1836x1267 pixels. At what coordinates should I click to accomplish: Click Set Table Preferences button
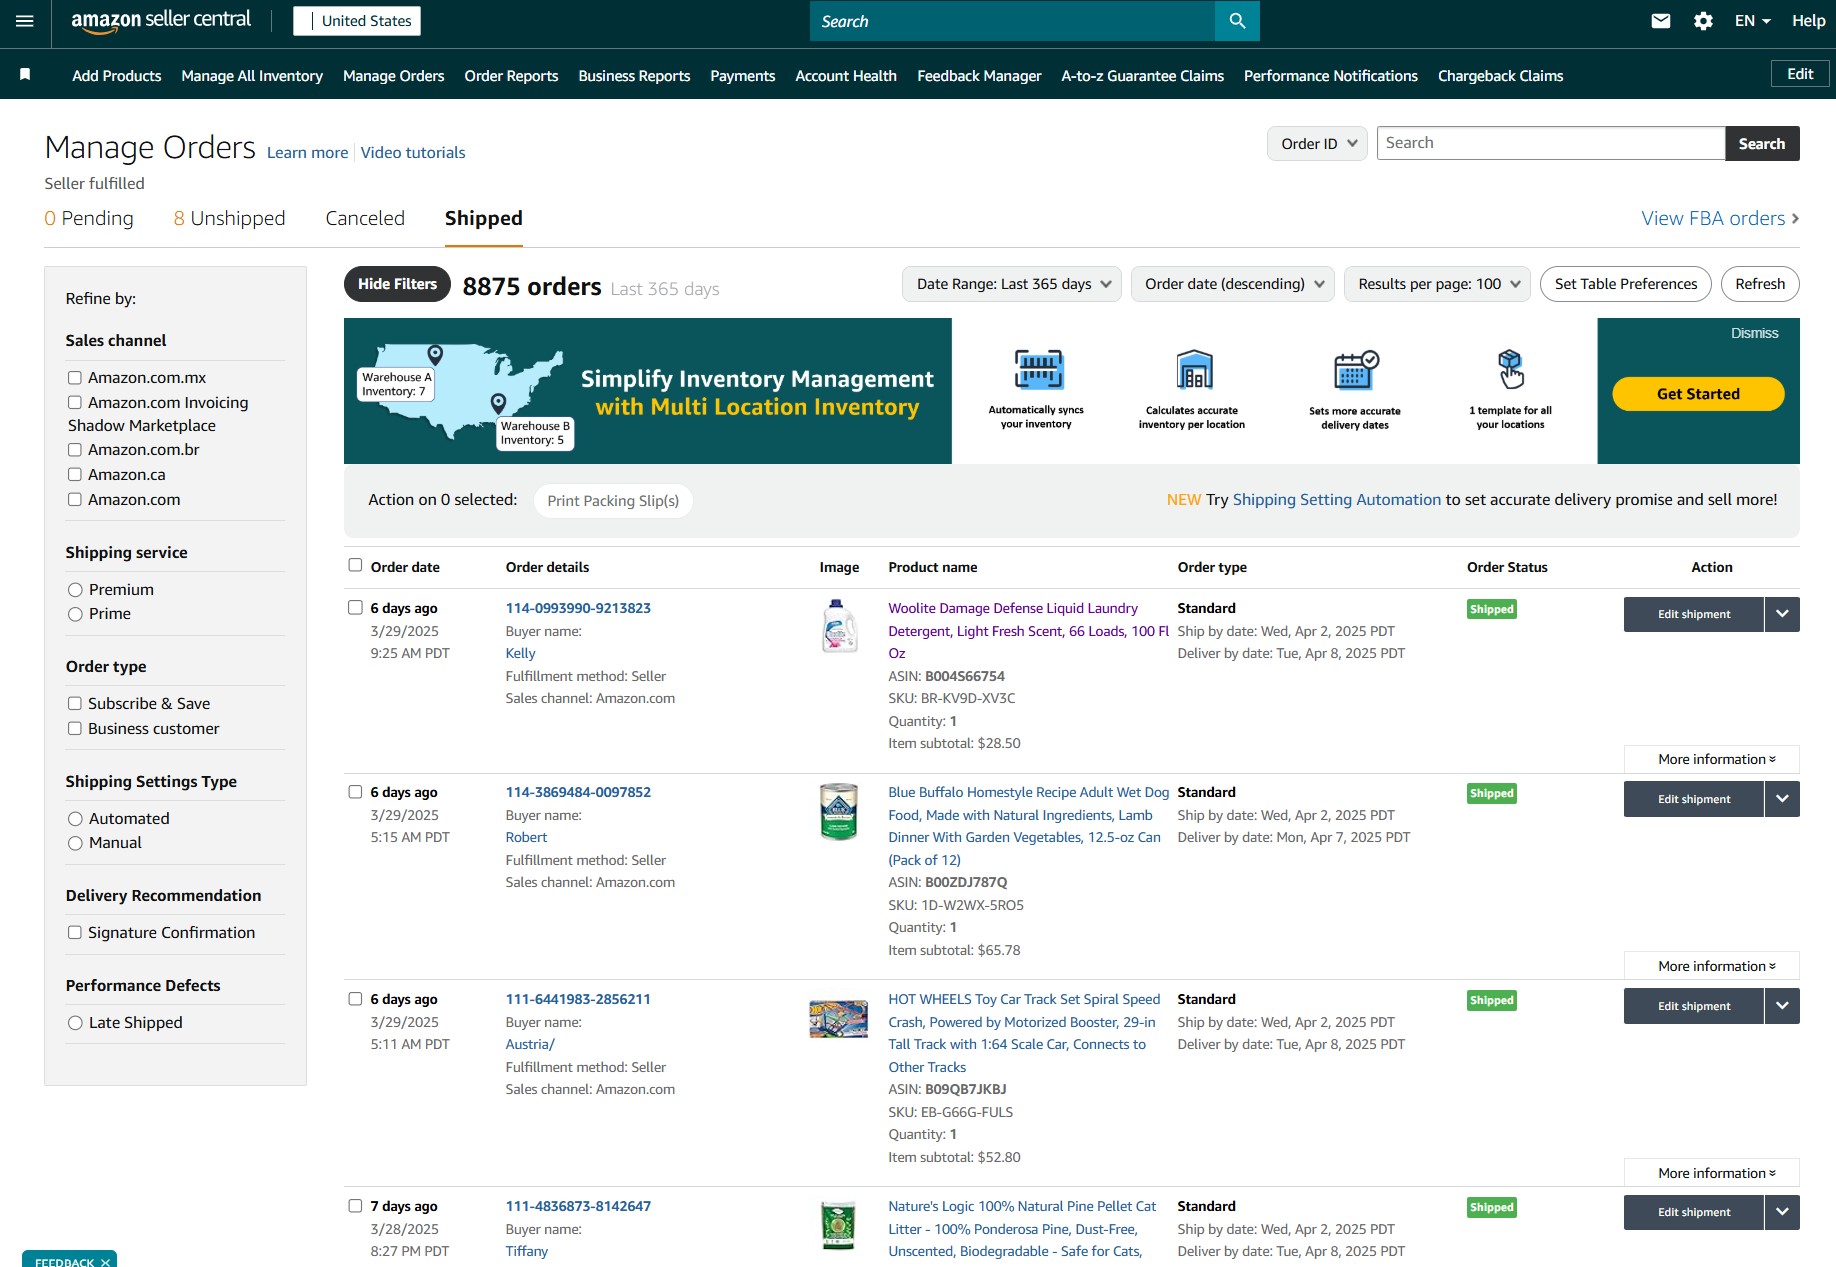(1626, 284)
